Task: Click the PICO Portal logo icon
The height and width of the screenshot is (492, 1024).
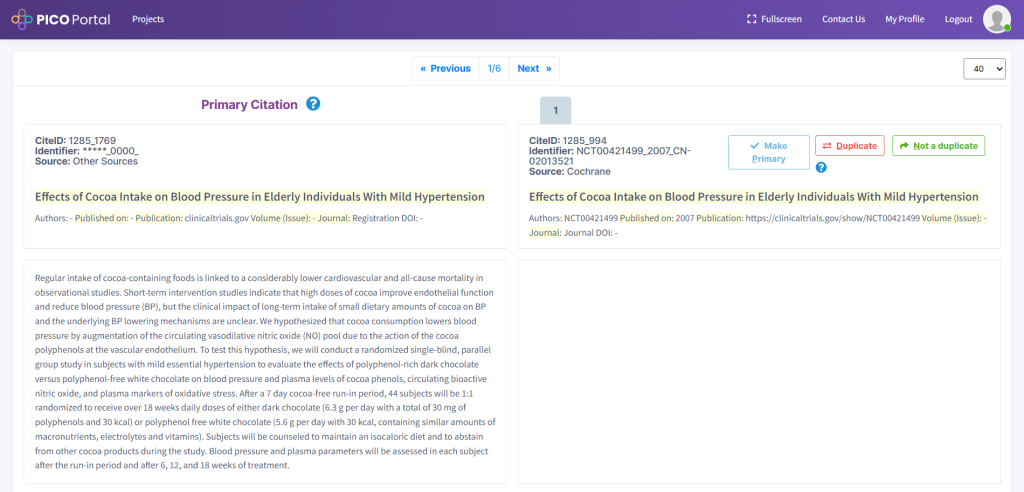Action: click(22, 20)
